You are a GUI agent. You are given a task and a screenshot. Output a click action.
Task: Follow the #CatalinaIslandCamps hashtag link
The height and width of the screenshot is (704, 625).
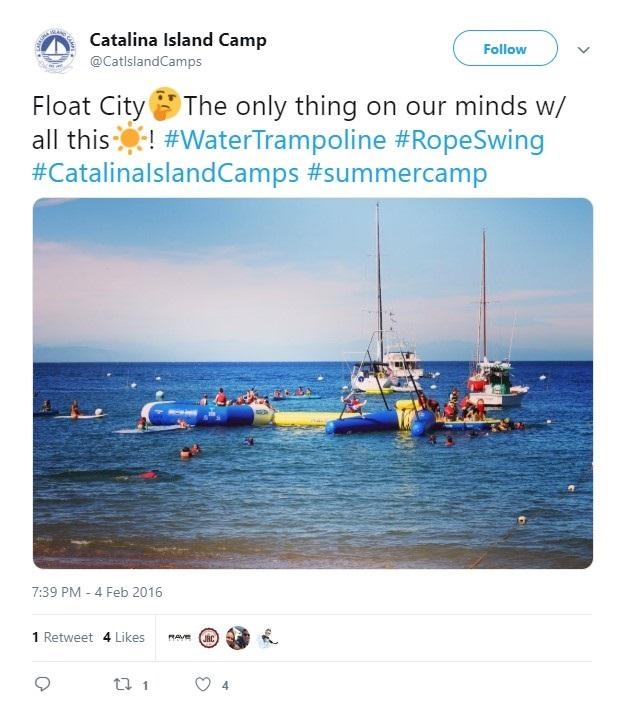tap(165, 173)
